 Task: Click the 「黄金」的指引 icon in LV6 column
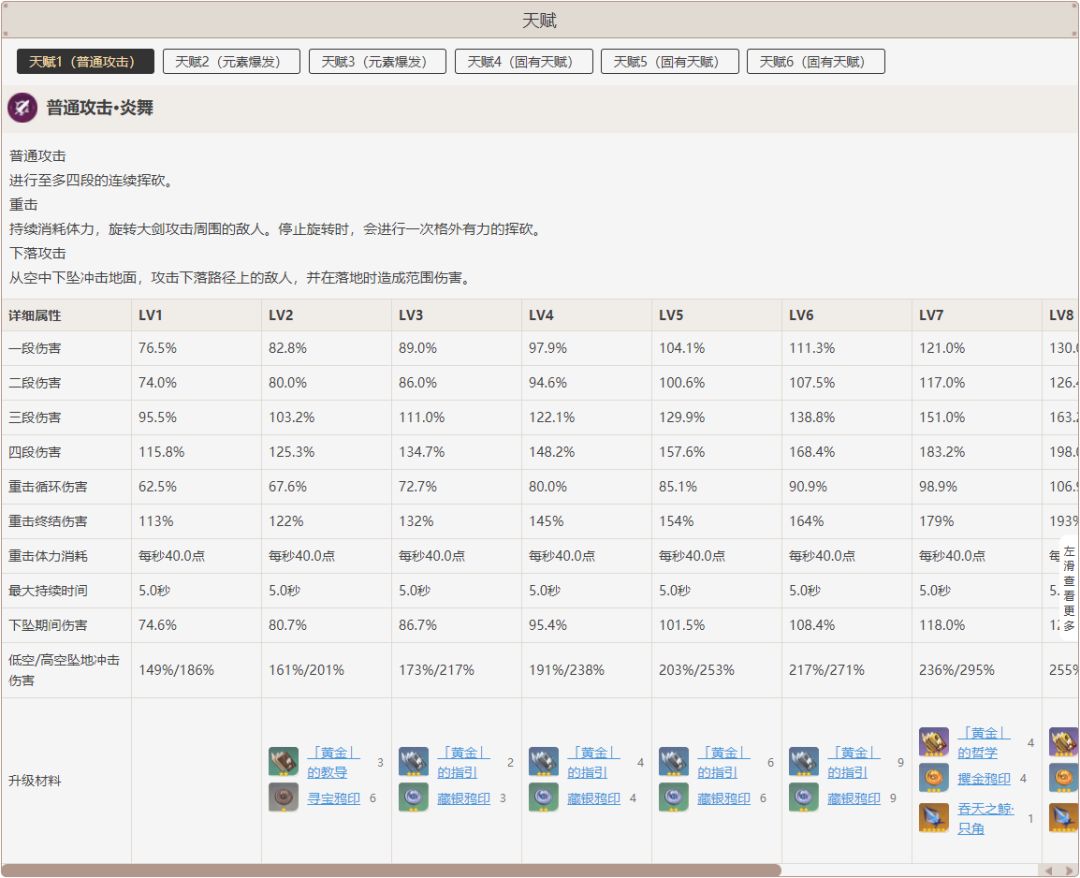tap(804, 762)
